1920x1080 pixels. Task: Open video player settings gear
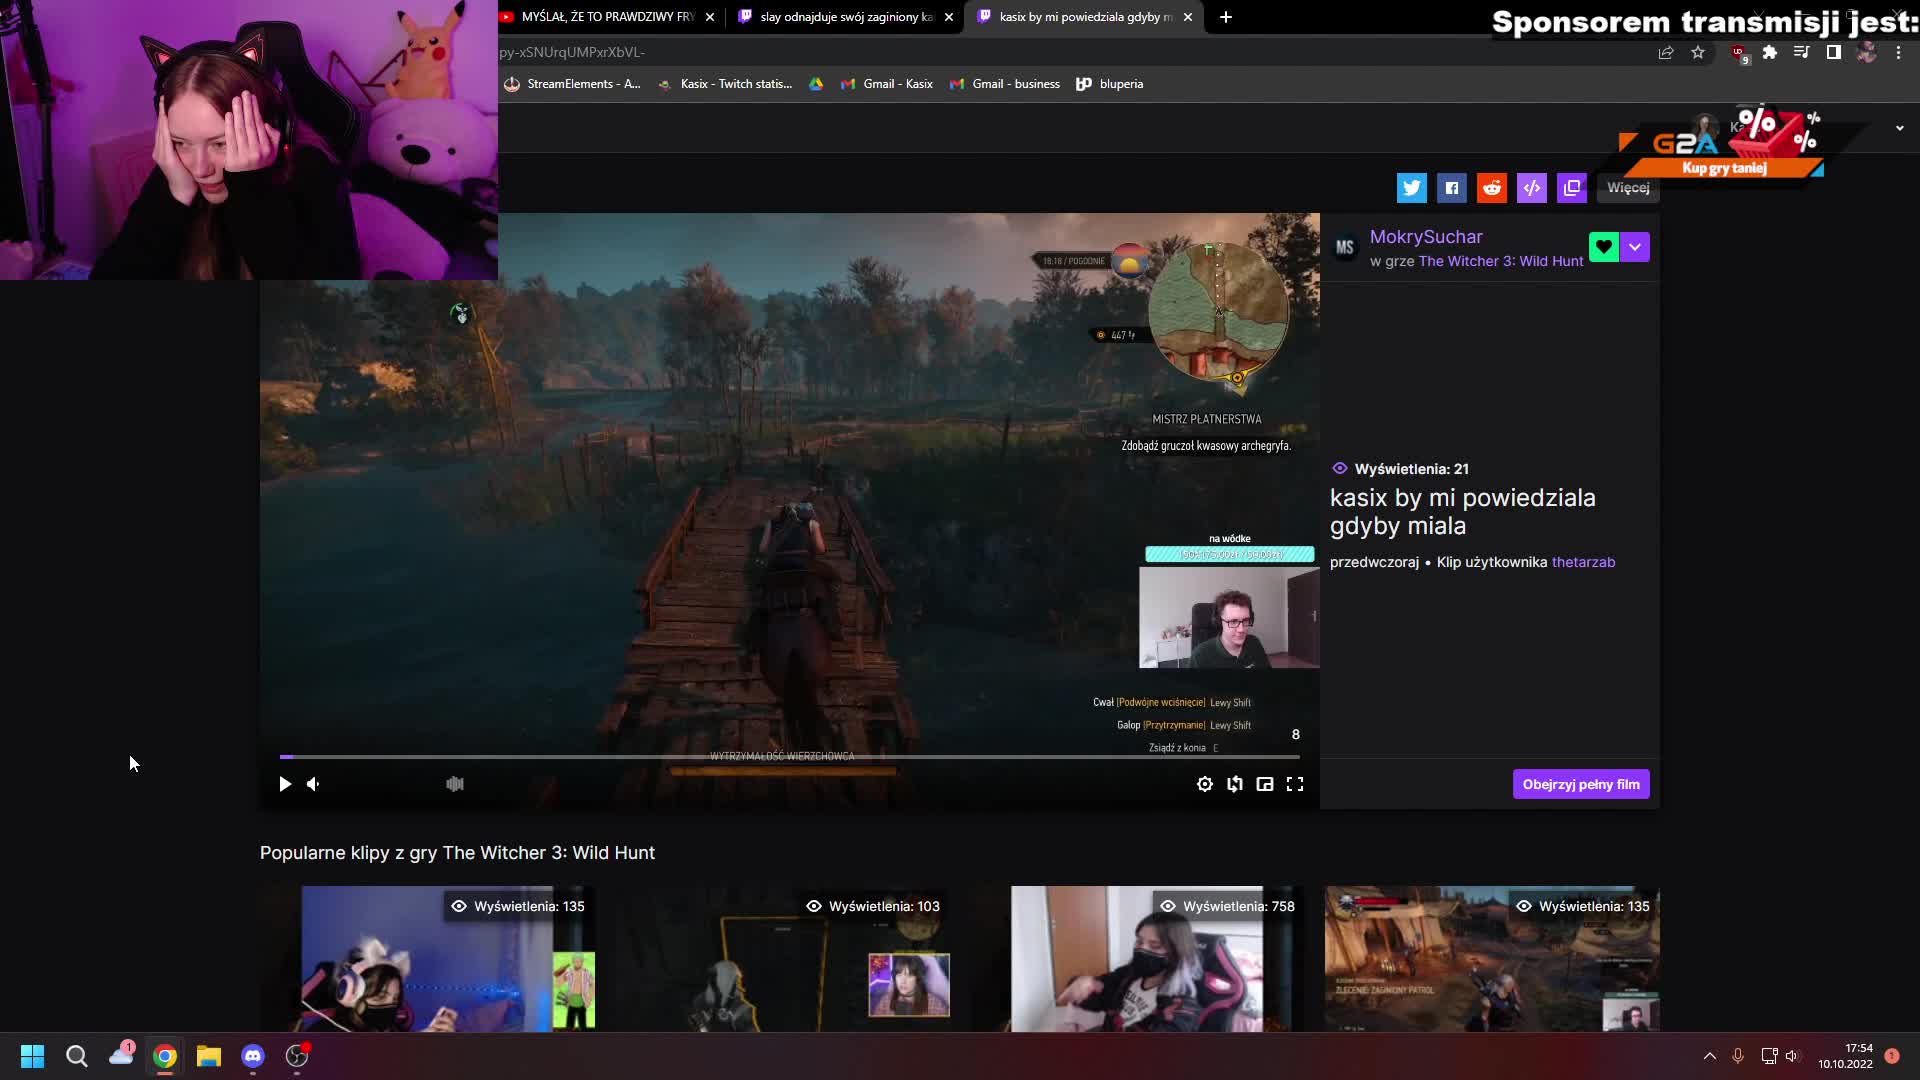[x=1205, y=784]
